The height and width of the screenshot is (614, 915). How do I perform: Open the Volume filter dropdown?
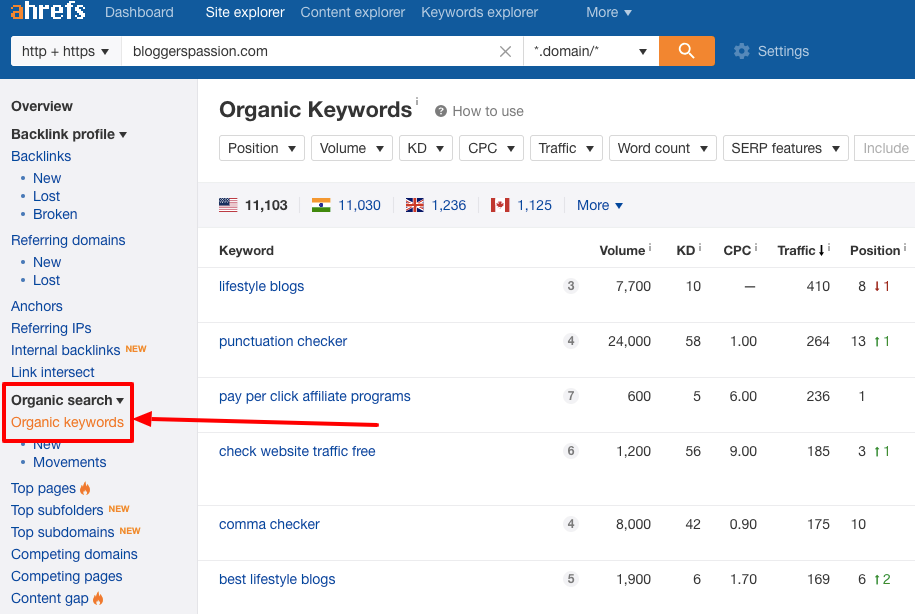[x=351, y=148]
